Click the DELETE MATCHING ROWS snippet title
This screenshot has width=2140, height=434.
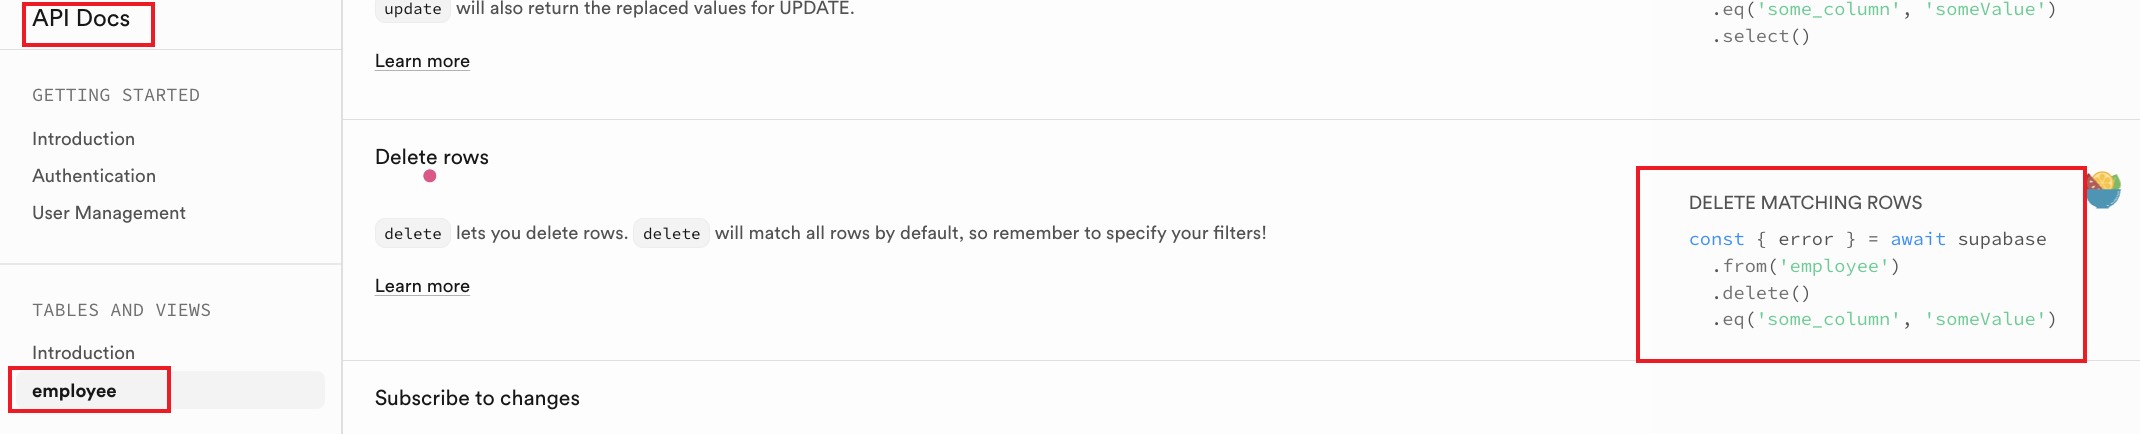click(1805, 203)
